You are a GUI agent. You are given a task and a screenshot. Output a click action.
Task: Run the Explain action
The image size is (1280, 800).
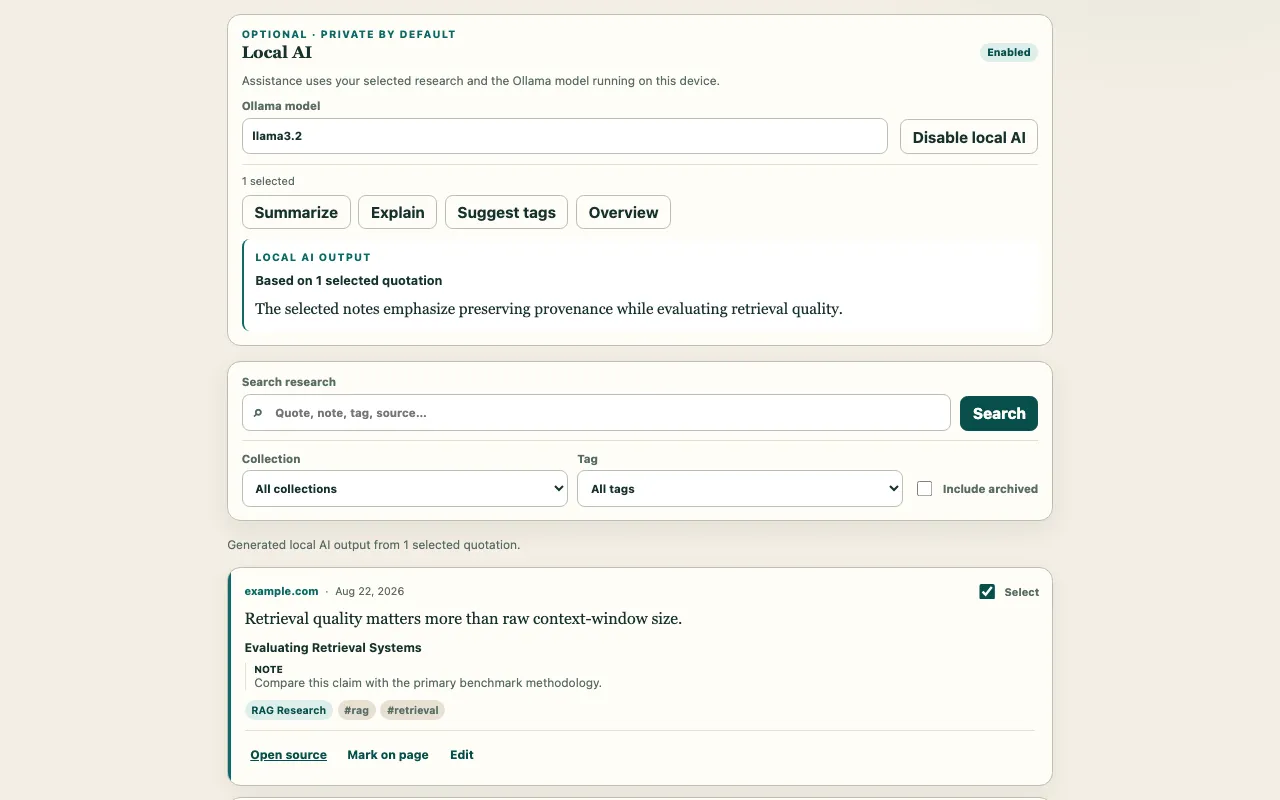398,212
